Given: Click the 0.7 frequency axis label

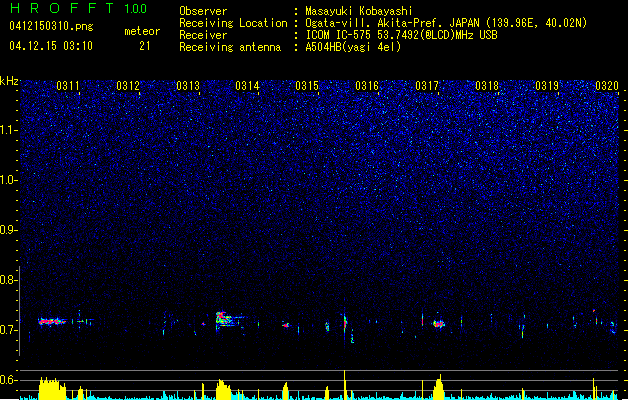Looking at the screenshot, I should 8,330.
